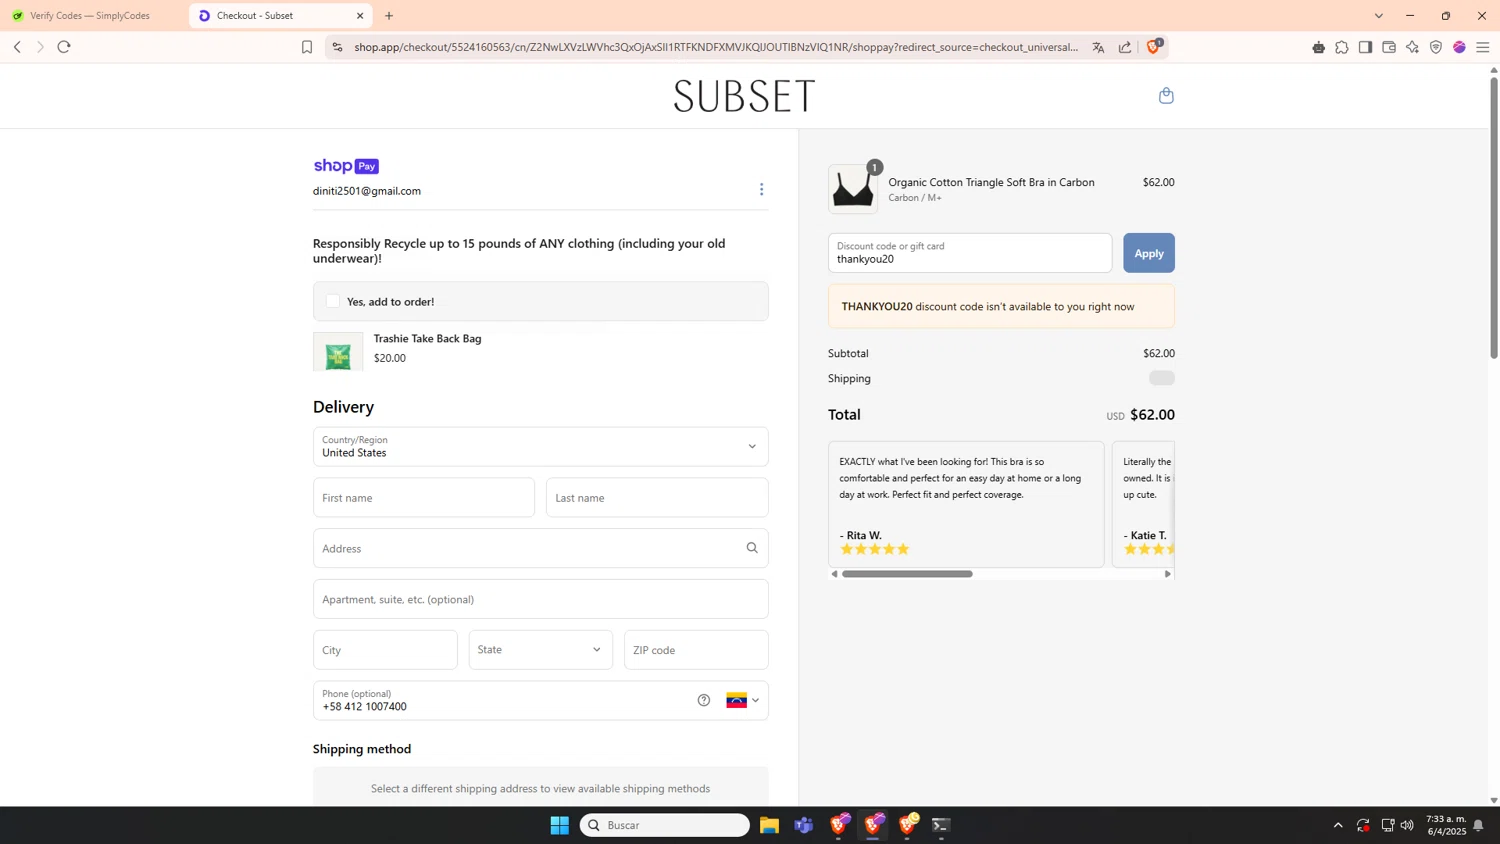Click the SUBSET store logo
The height and width of the screenshot is (844, 1500).
744,96
